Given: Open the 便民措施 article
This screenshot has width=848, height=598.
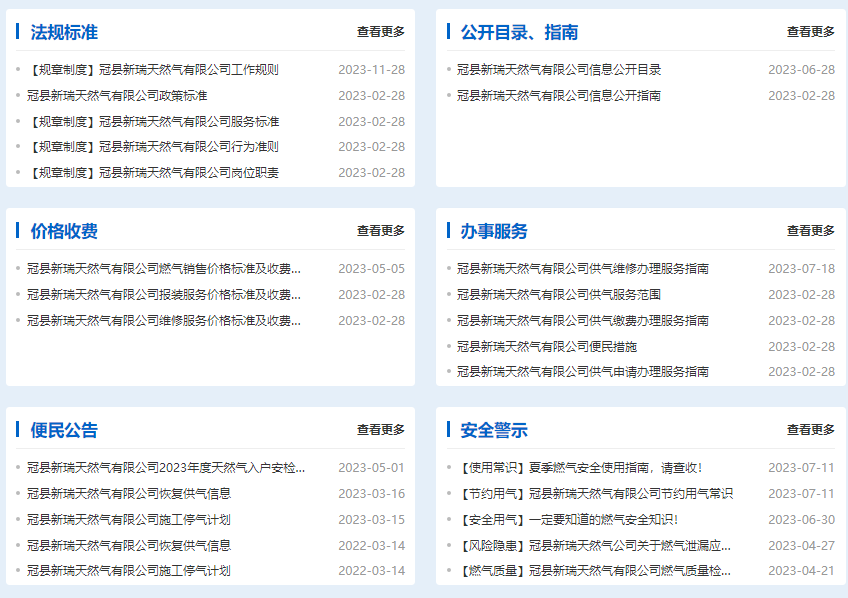Looking at the screenshot, I should [547, 347].
